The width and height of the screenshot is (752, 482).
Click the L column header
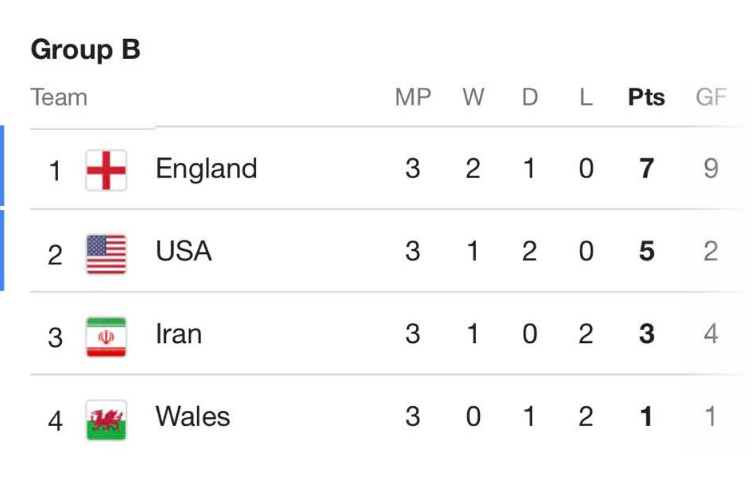(x=586, y=97)
